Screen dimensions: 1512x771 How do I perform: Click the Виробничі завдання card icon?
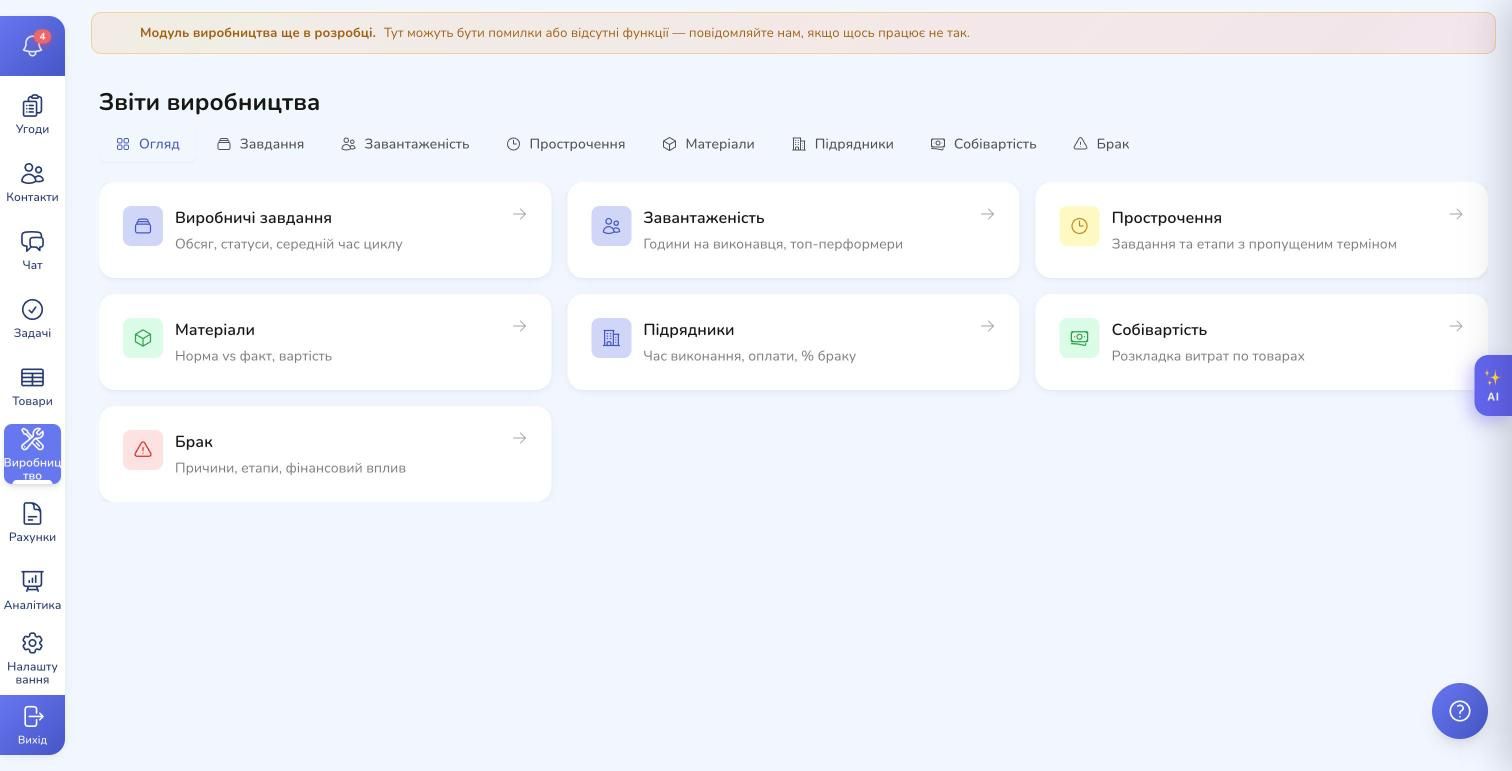[143, 226]
